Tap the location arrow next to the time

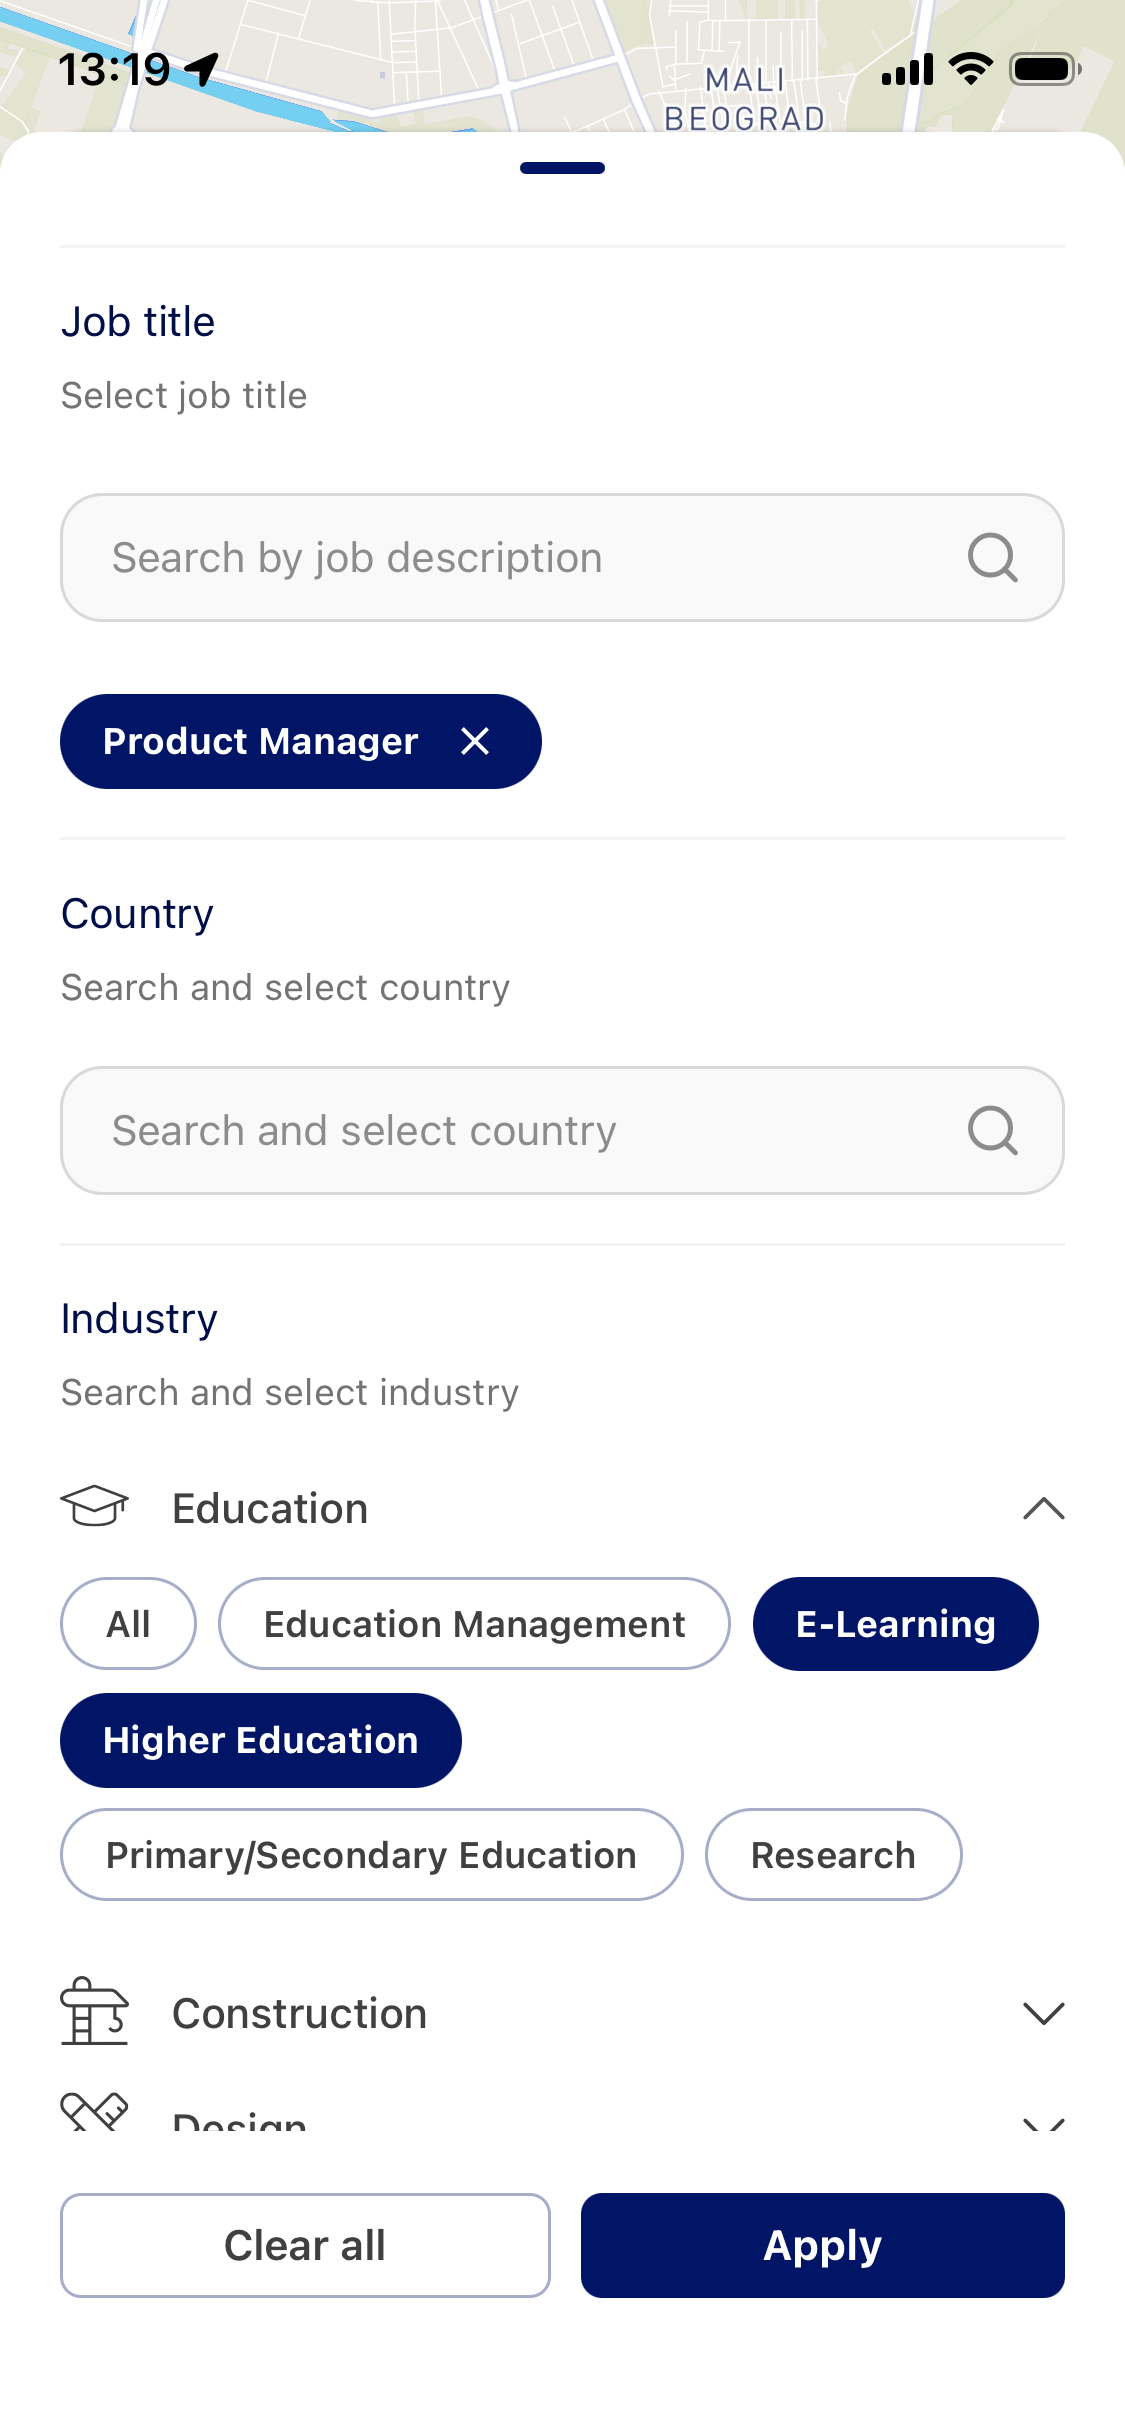click(203, 69)
